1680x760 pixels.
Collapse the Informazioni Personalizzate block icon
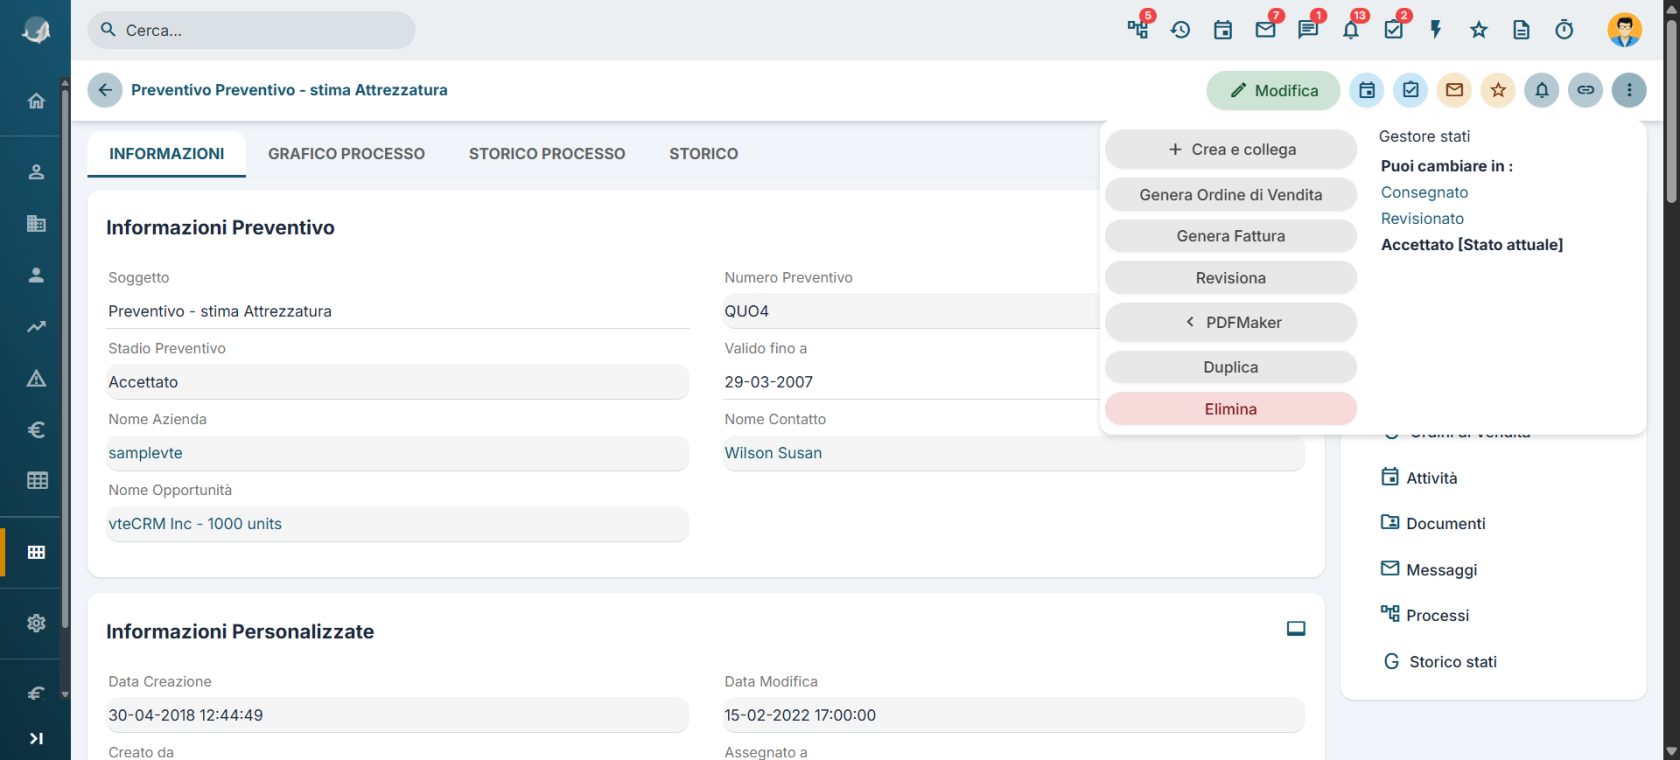[x=1296, y=629]
